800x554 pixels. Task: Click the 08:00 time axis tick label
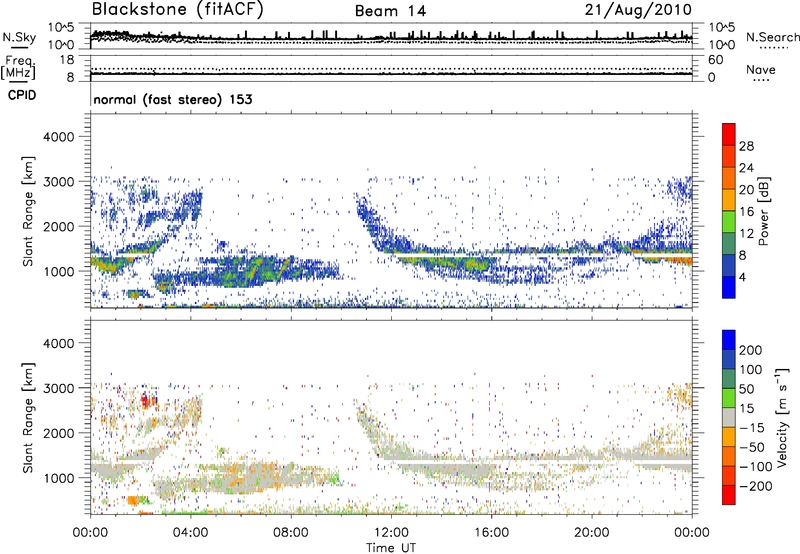click(x=291, y=533)
